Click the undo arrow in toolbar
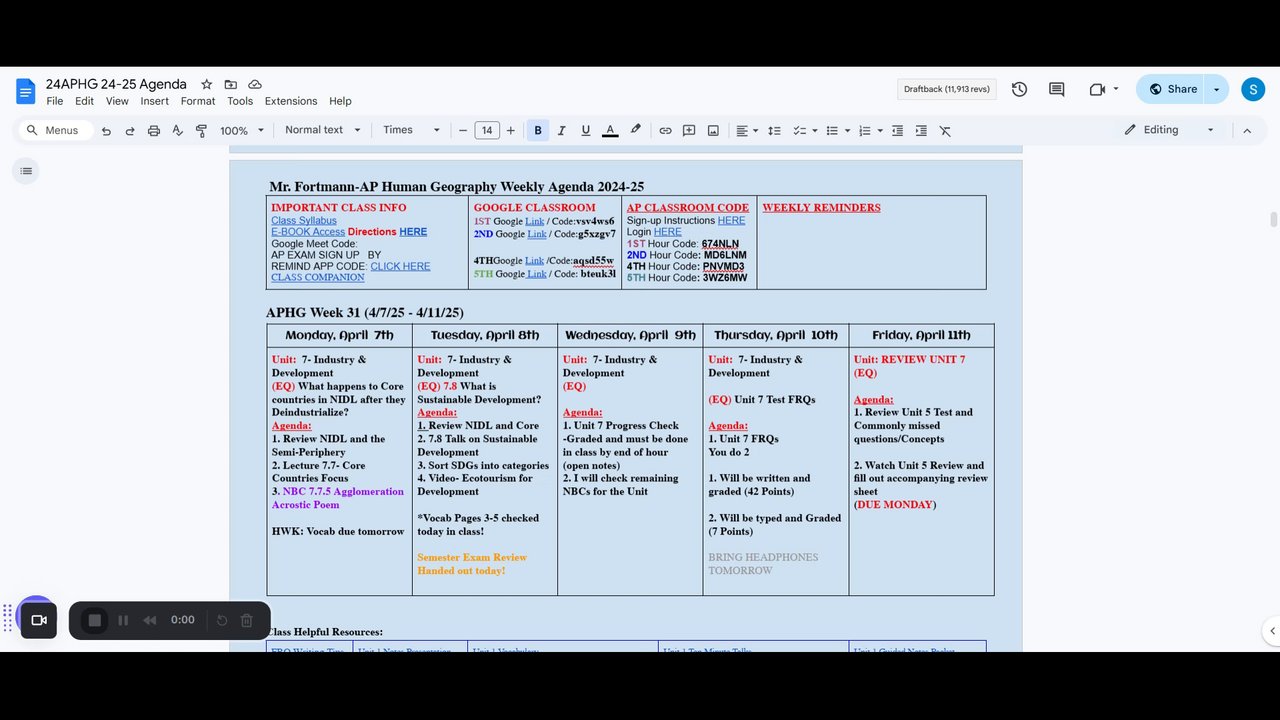The width and height of the screenshot is (1280, 720). [106, 130]
